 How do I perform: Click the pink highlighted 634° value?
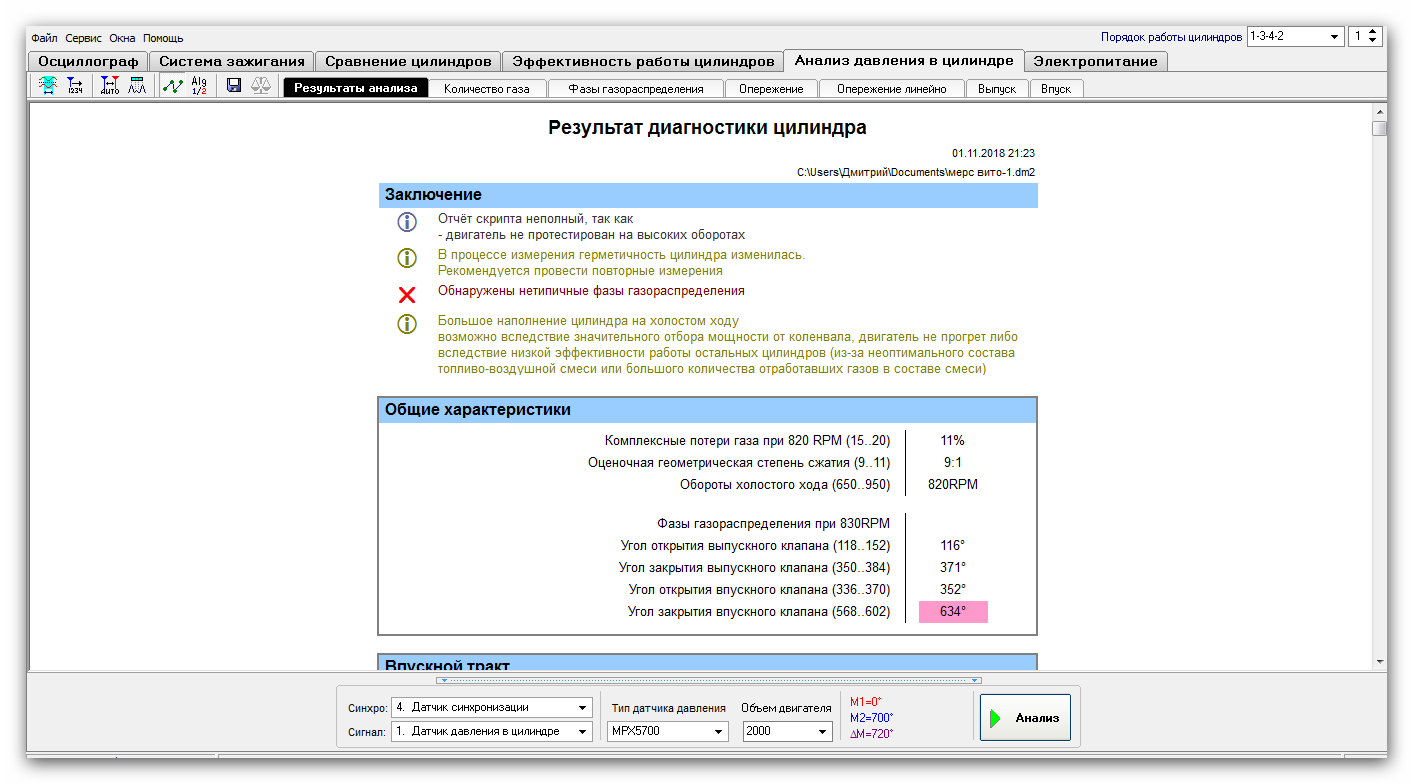point(953,612)
